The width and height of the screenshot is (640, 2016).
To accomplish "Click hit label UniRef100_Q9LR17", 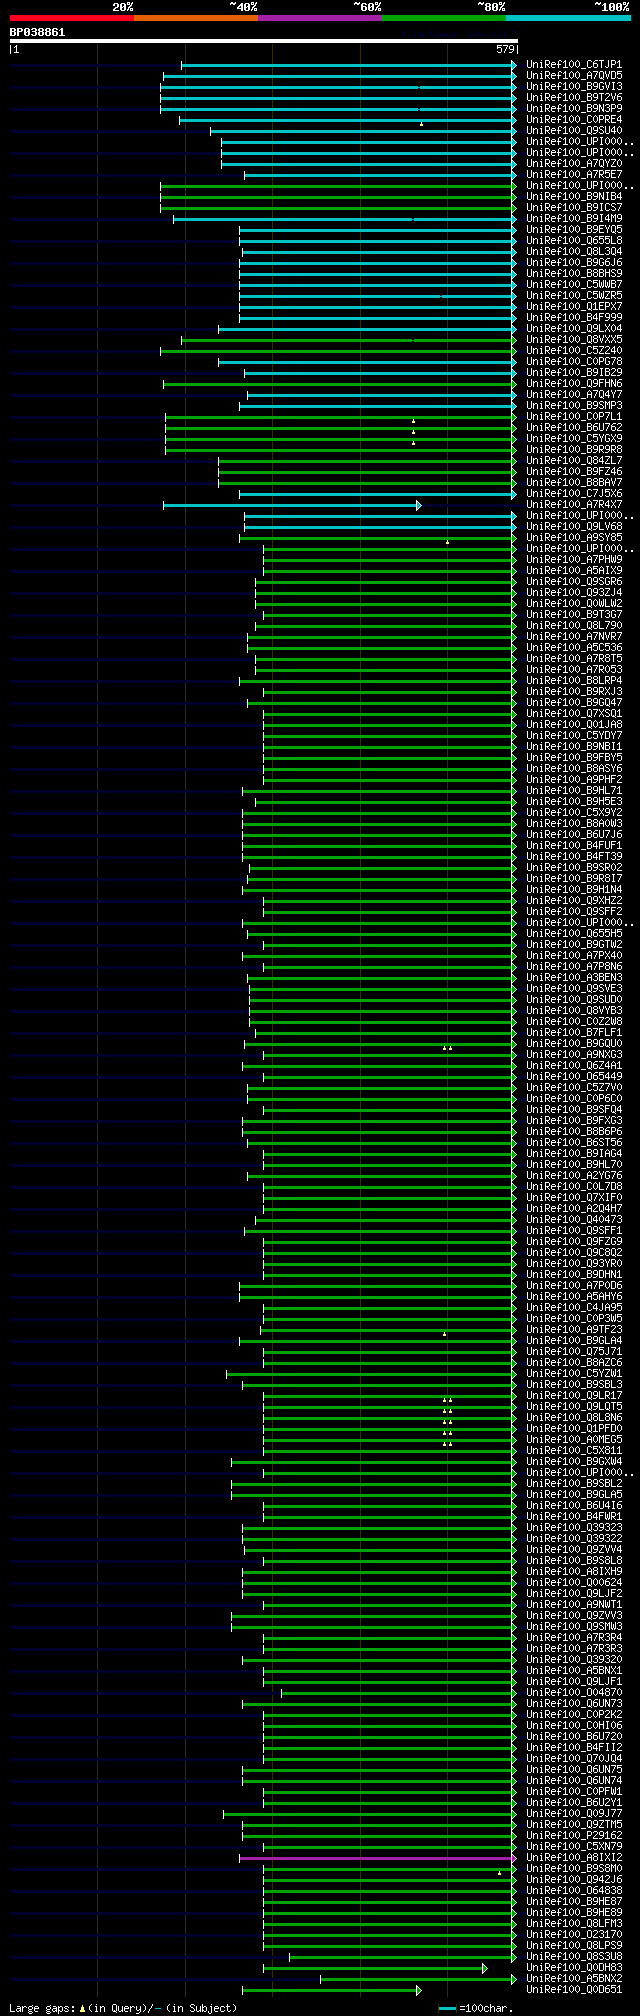I will tap(574, 1395).
